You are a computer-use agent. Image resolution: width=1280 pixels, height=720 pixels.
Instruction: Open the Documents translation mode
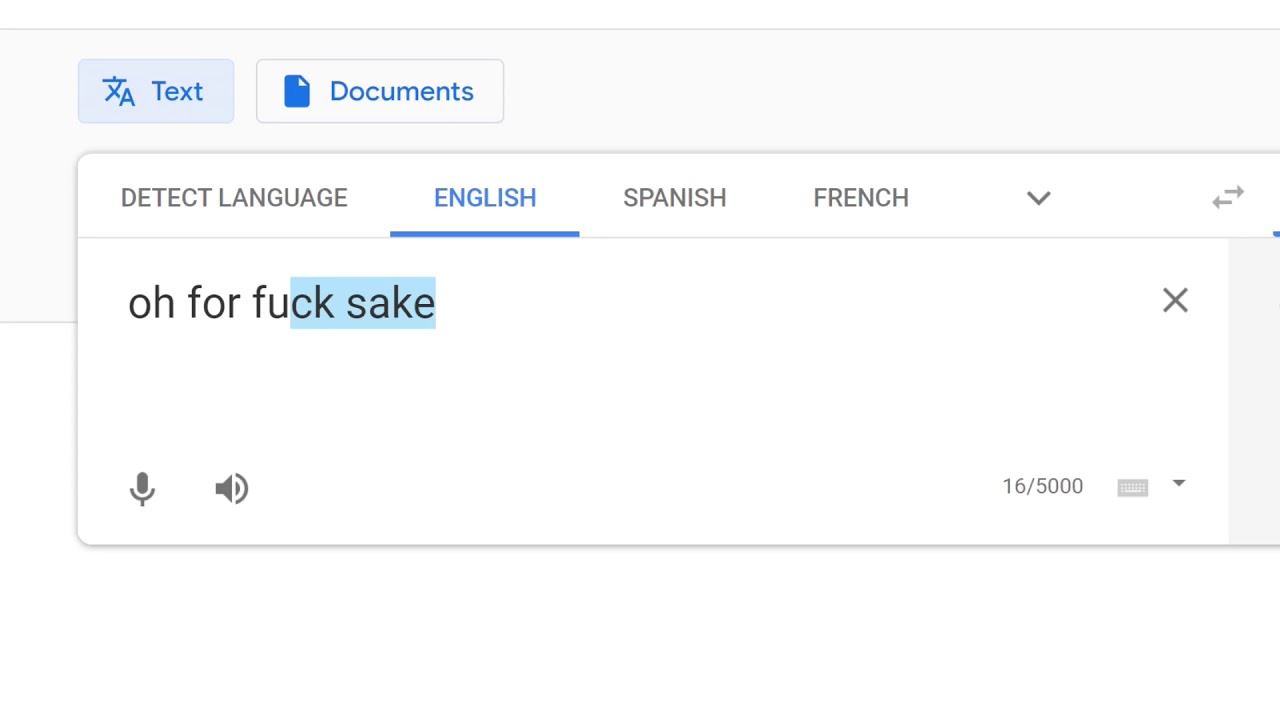click(380, 91)
